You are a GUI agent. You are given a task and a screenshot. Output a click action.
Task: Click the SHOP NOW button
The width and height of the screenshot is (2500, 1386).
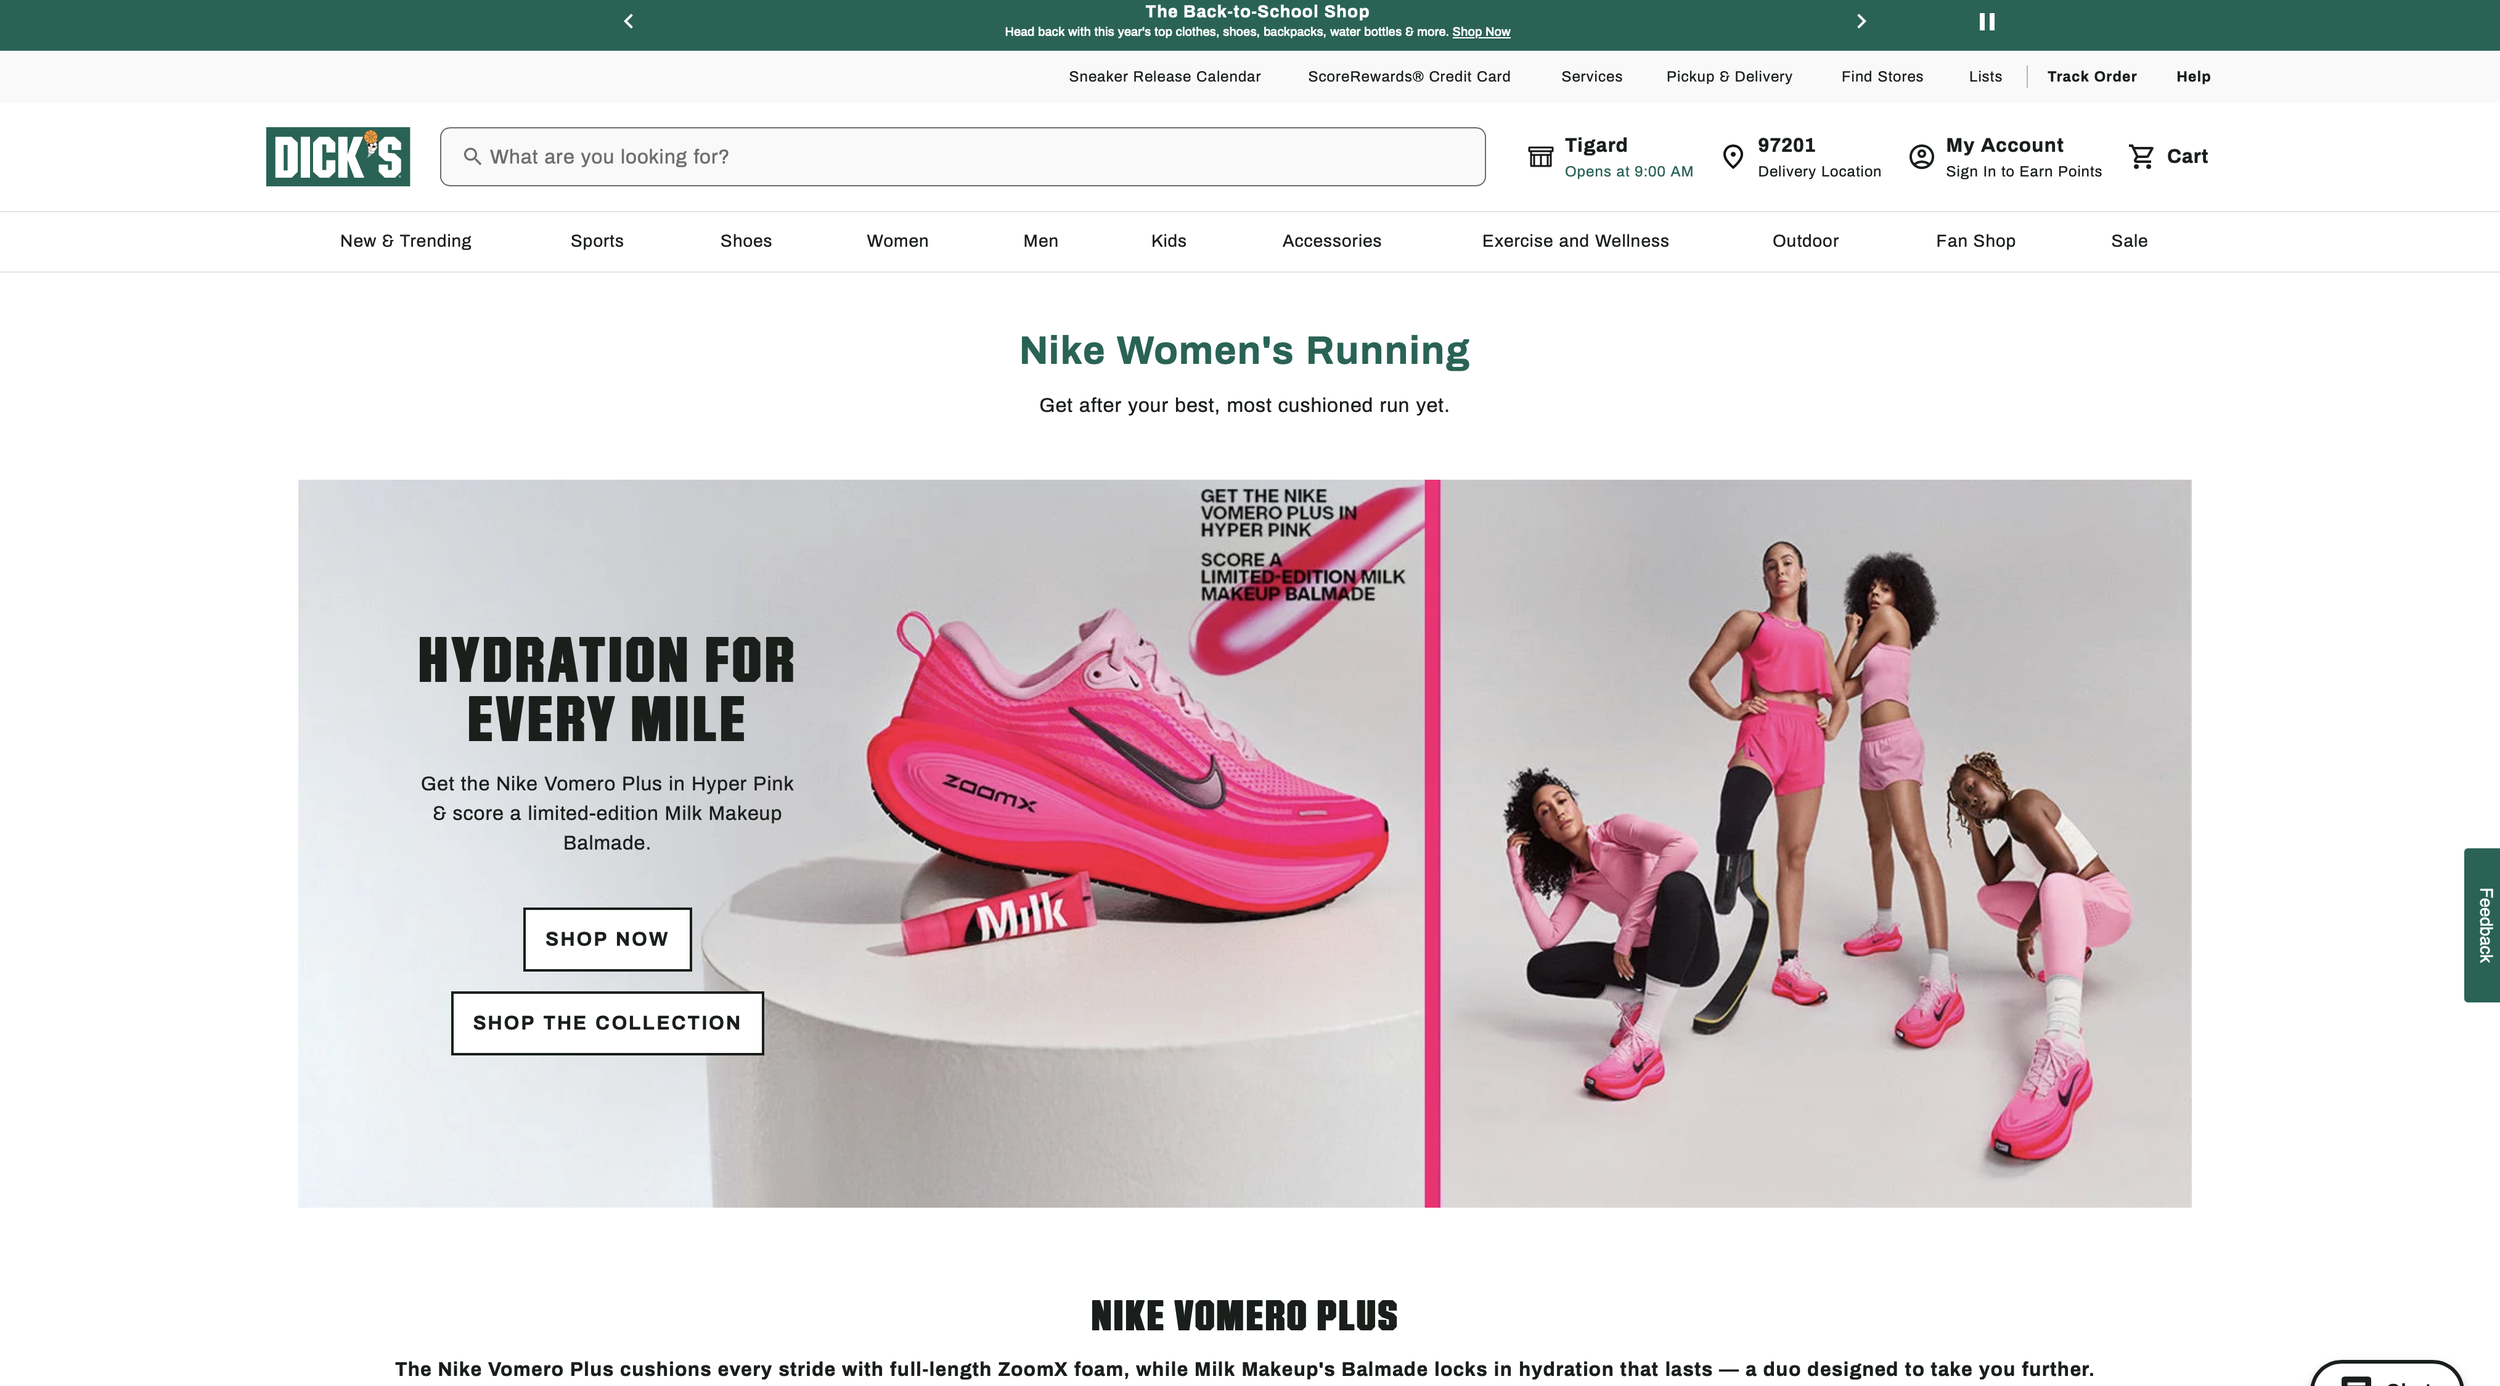tap(607, 939)
